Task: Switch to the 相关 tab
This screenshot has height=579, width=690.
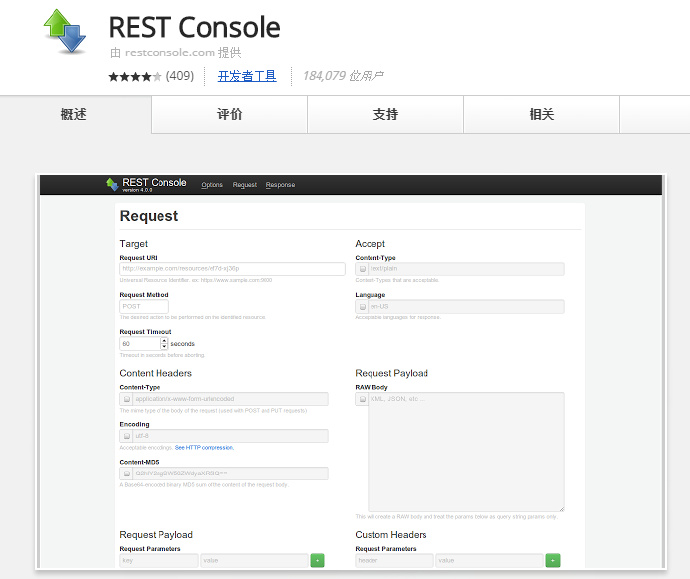Action: click(x=541, y=114)
